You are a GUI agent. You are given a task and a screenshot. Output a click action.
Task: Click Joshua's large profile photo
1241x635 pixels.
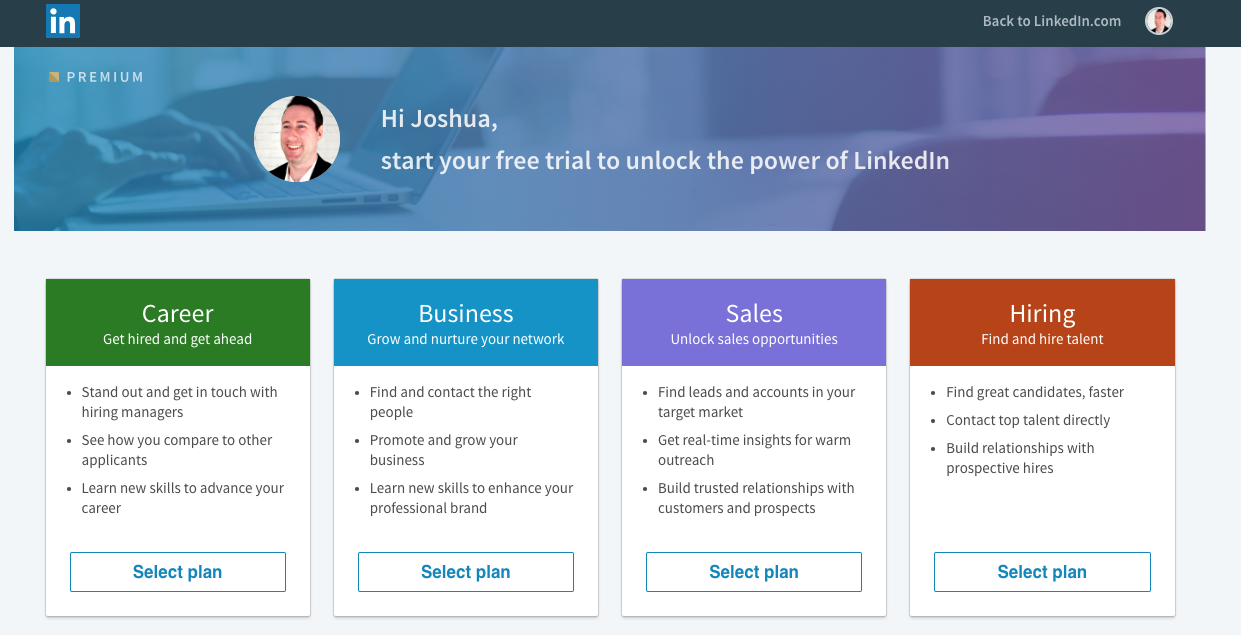(x=297, y=139)
